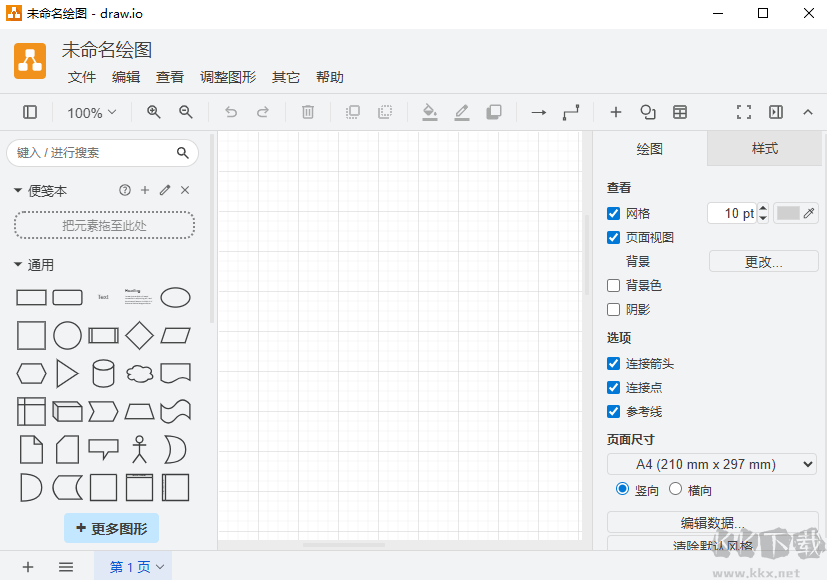Viewport: 827px width, 580px height.
Task: Open the line color pencil tool
Action: pyautogui.click(x=462, y=112)
